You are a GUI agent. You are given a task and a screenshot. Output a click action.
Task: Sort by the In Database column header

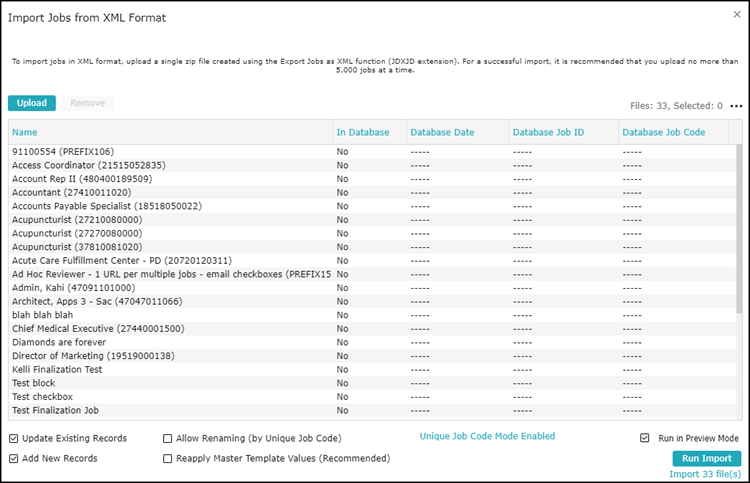coord(362,132)
